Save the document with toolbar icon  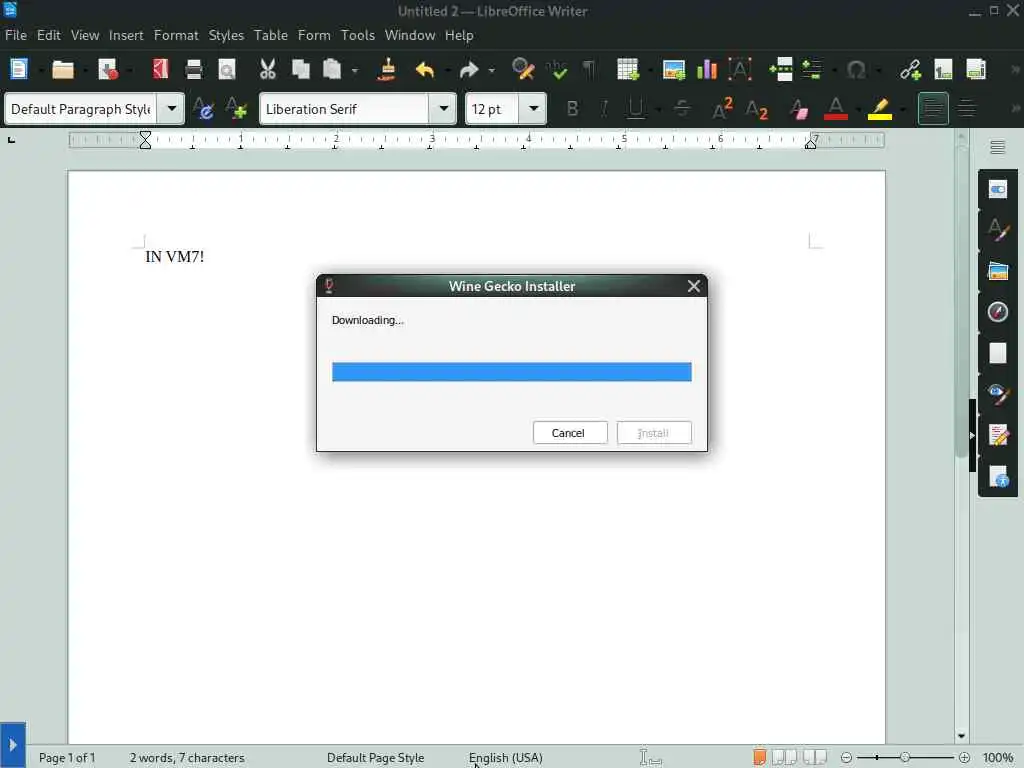[108, 69]
